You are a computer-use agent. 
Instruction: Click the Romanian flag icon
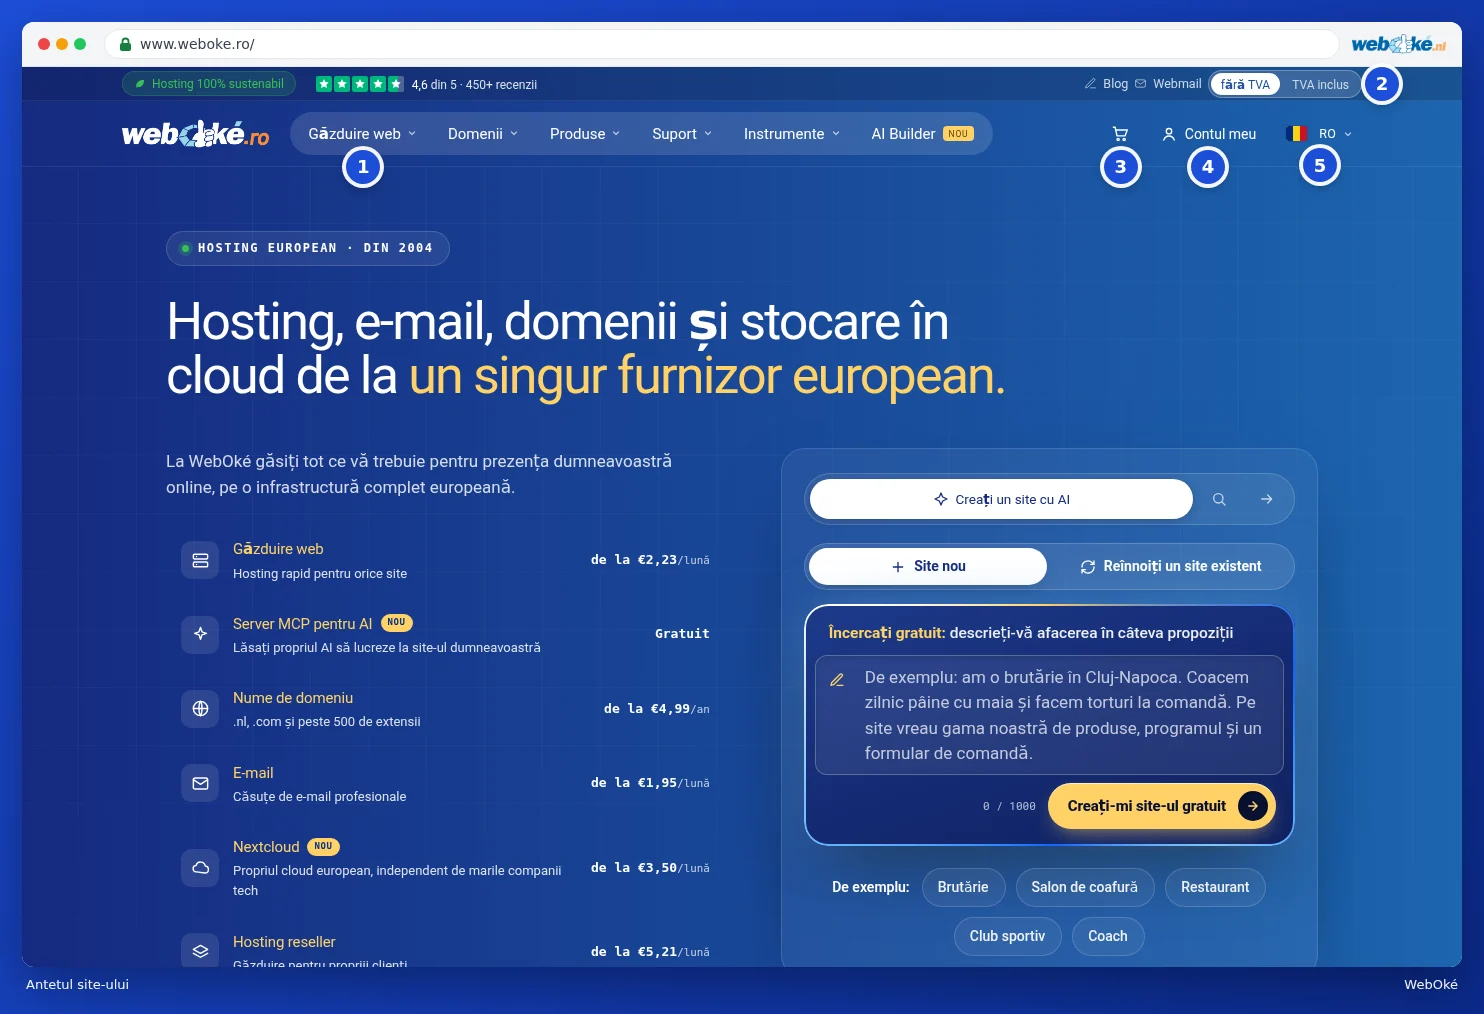coord(1297,134)
